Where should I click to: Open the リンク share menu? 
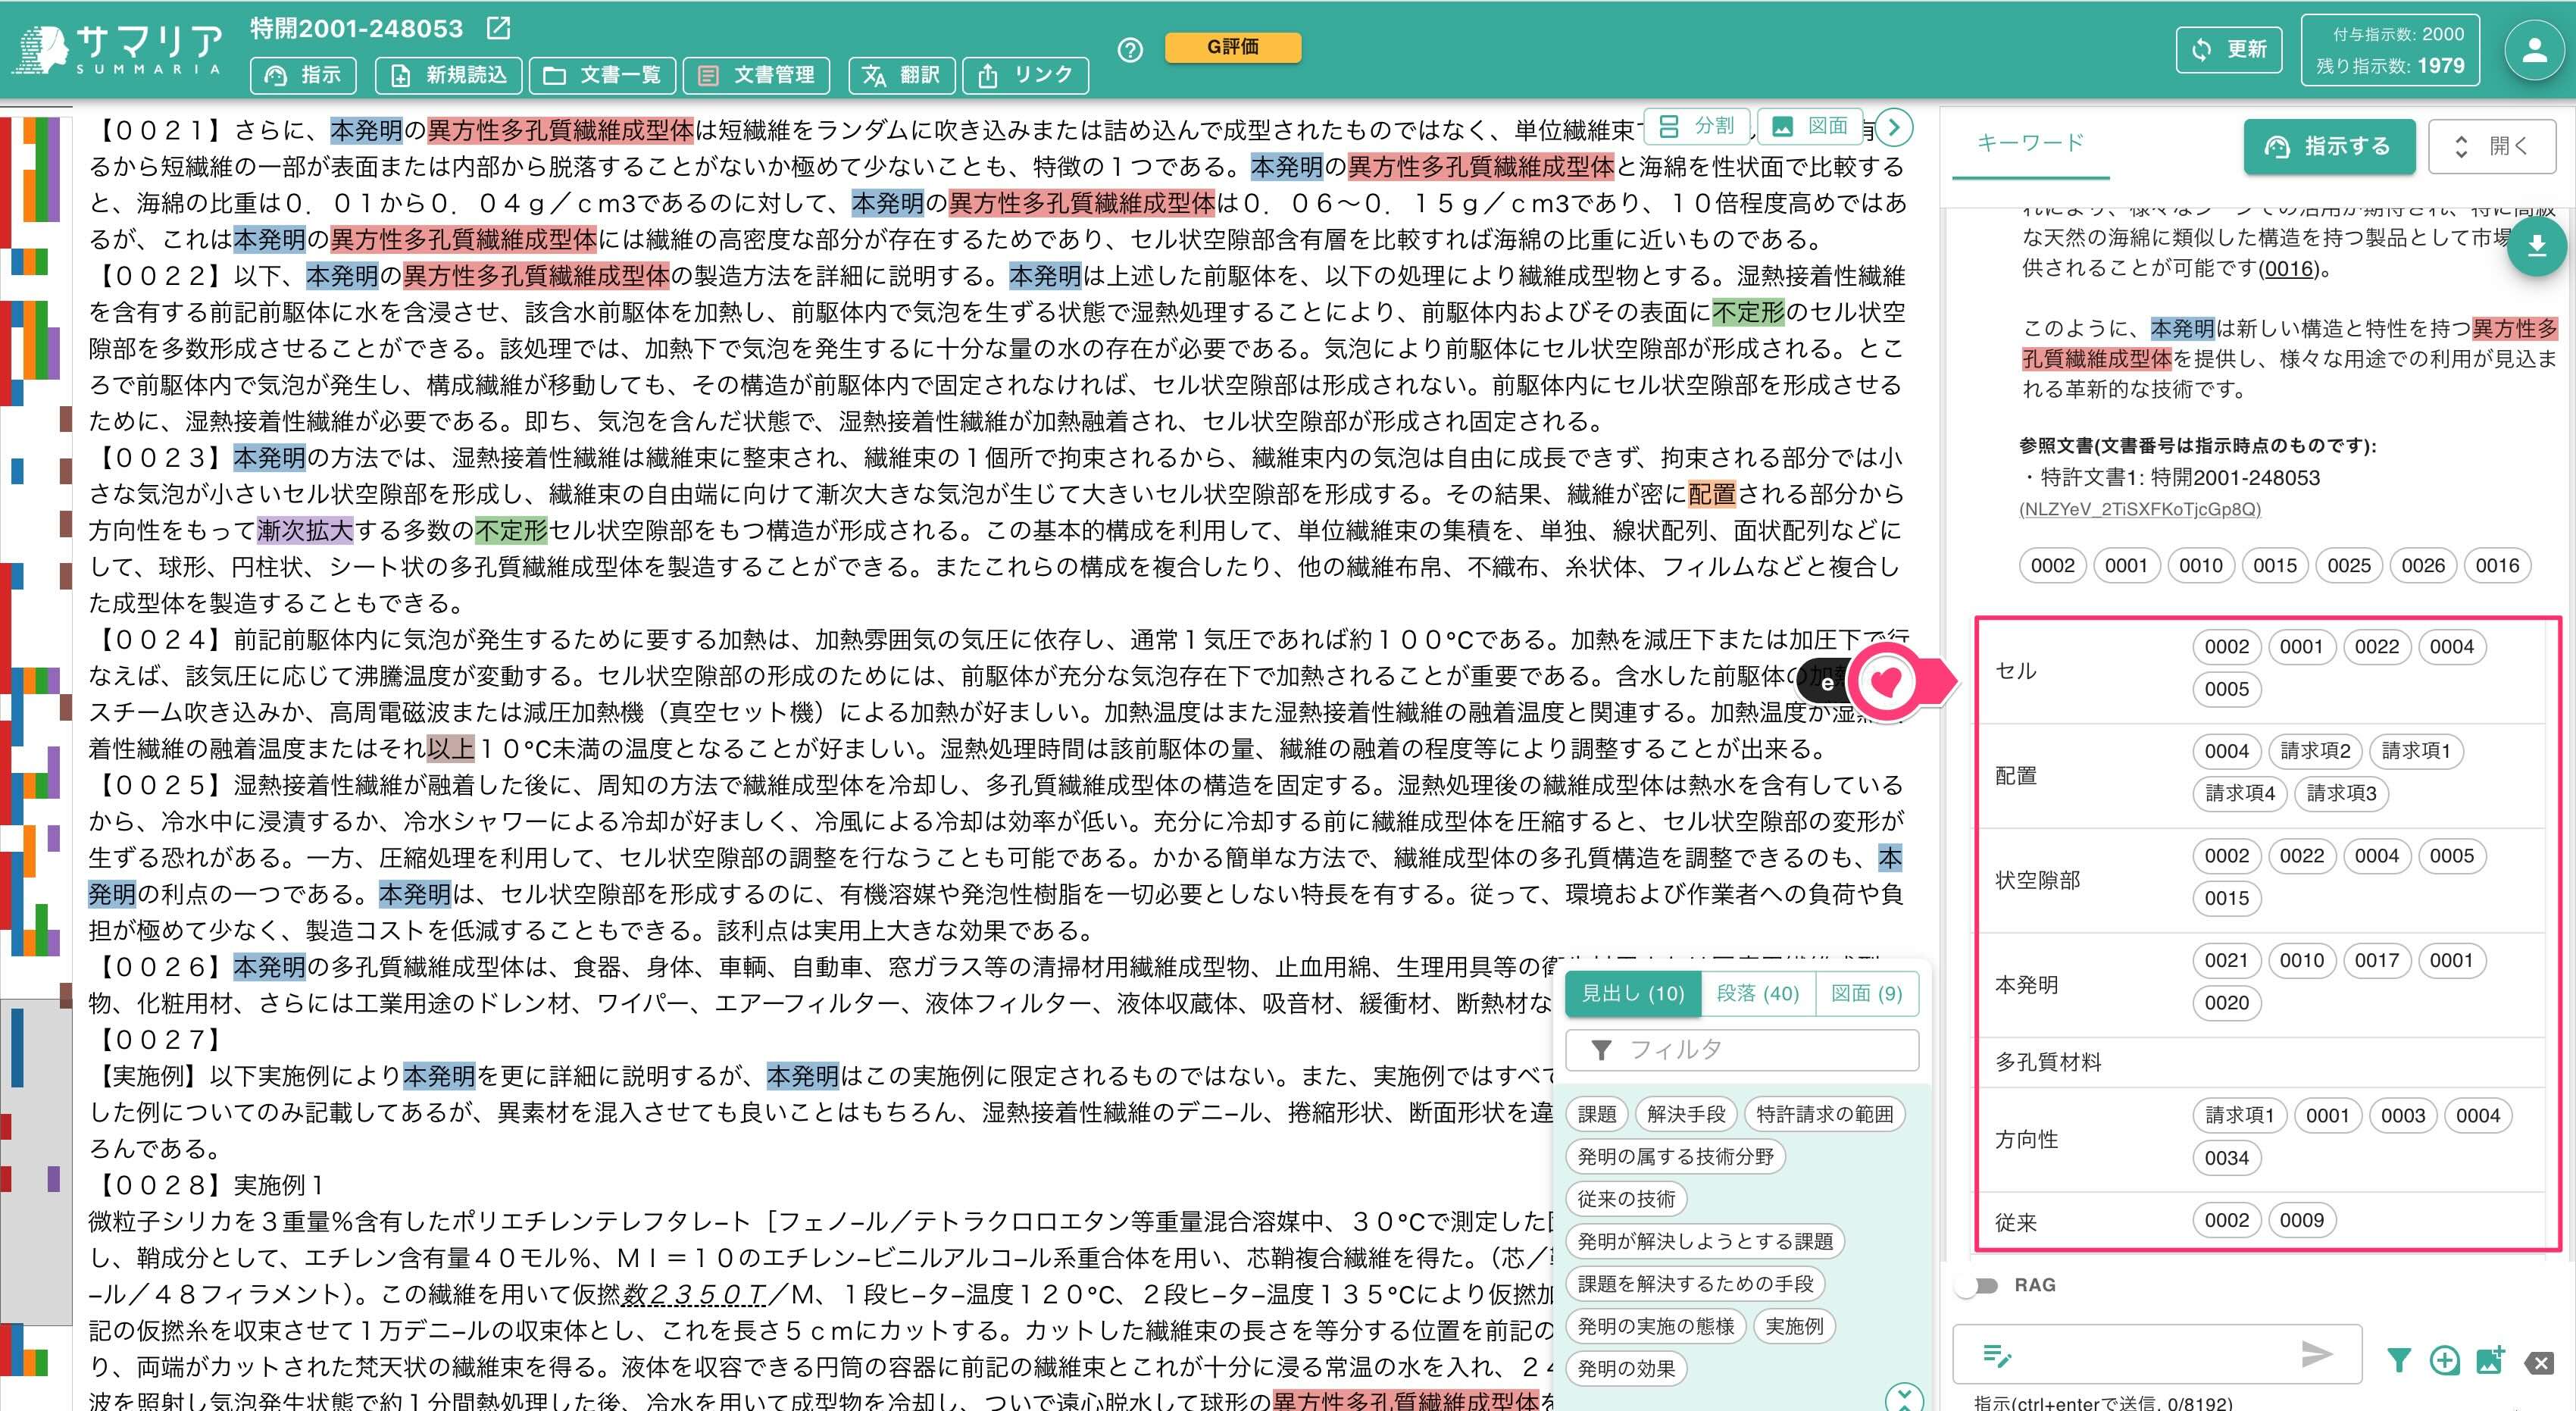(1025, 75)
